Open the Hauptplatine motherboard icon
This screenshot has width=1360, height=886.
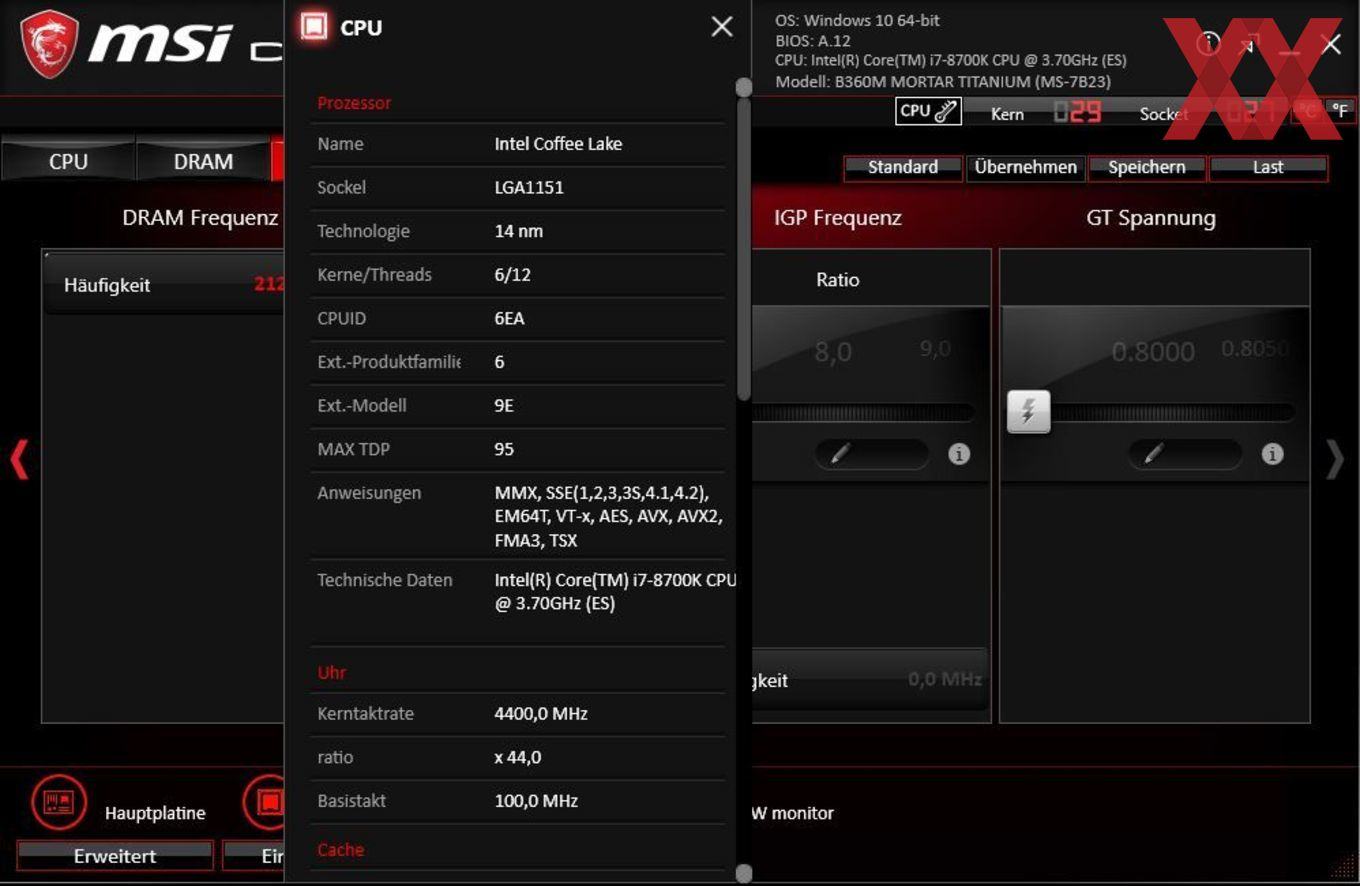click(59, 802)
